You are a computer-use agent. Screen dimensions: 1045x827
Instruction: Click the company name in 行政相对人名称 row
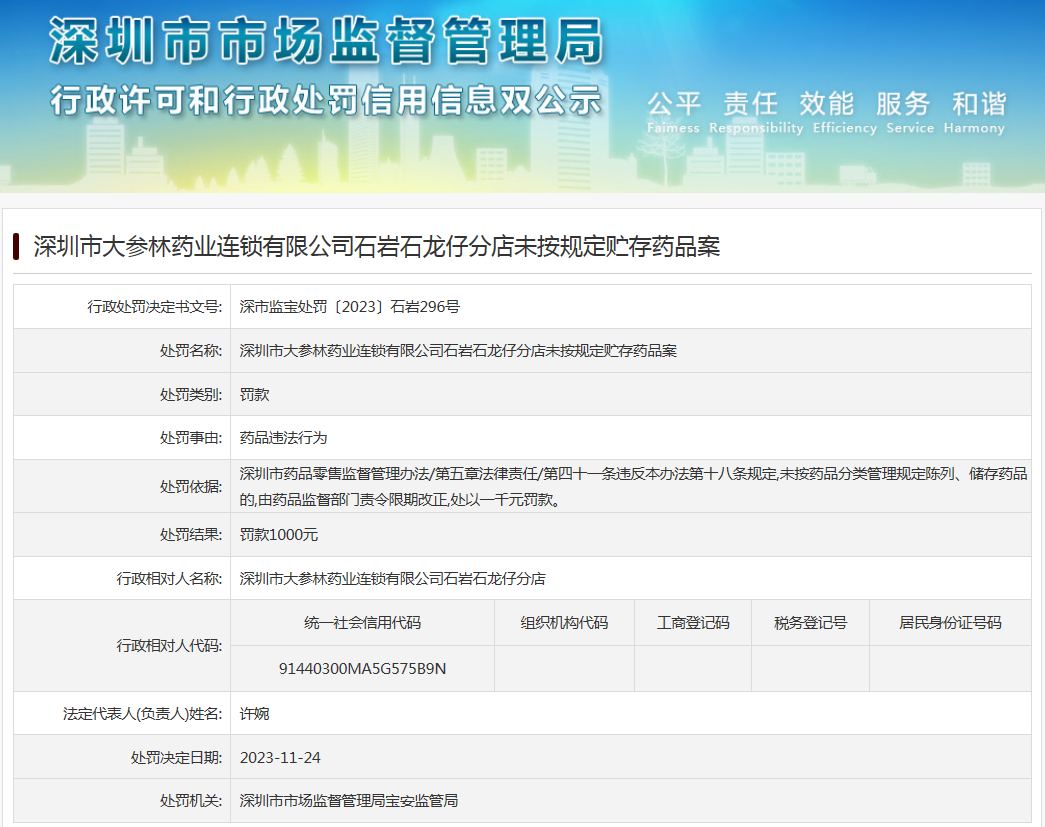coord(392,578)
